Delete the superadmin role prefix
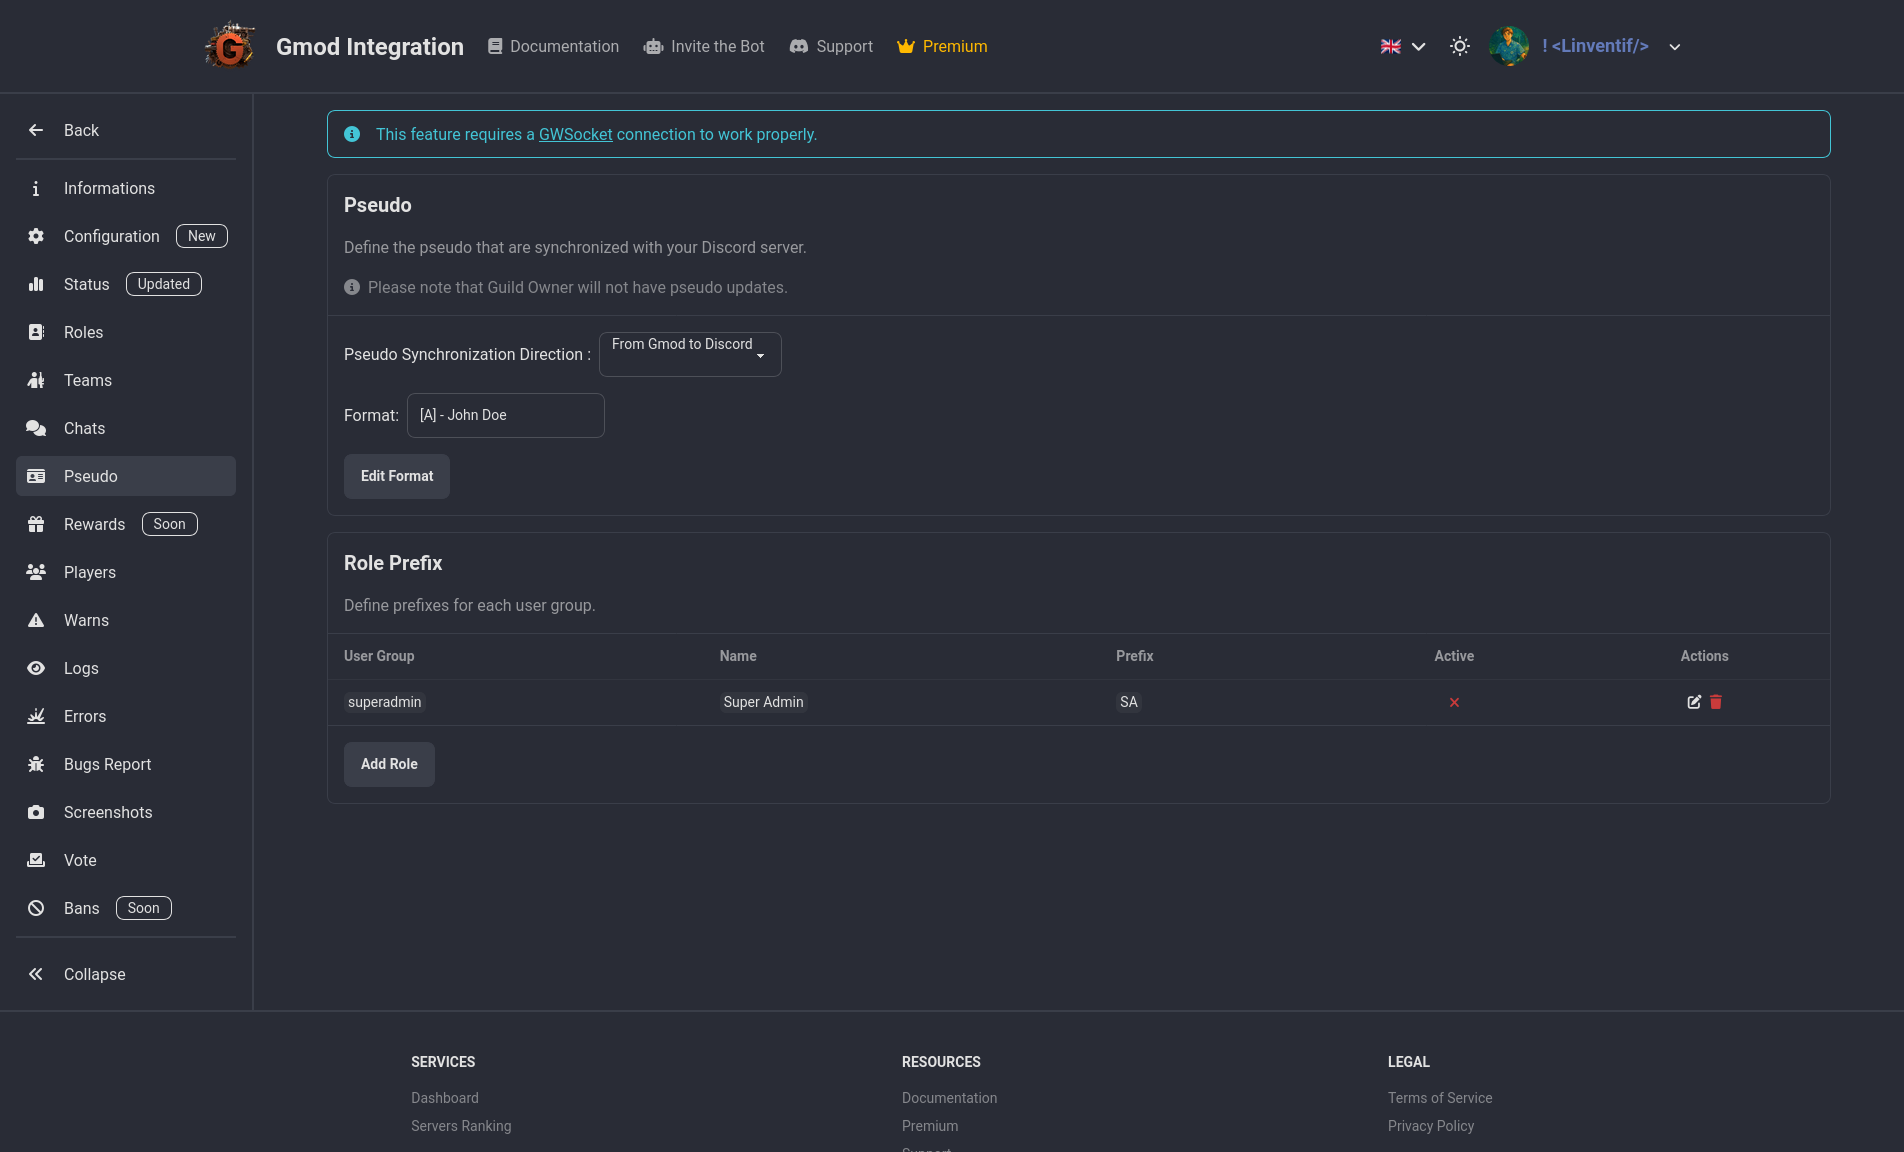Image resolution: width=1904 pixels, height=1152 pixels. [1716, 702]
